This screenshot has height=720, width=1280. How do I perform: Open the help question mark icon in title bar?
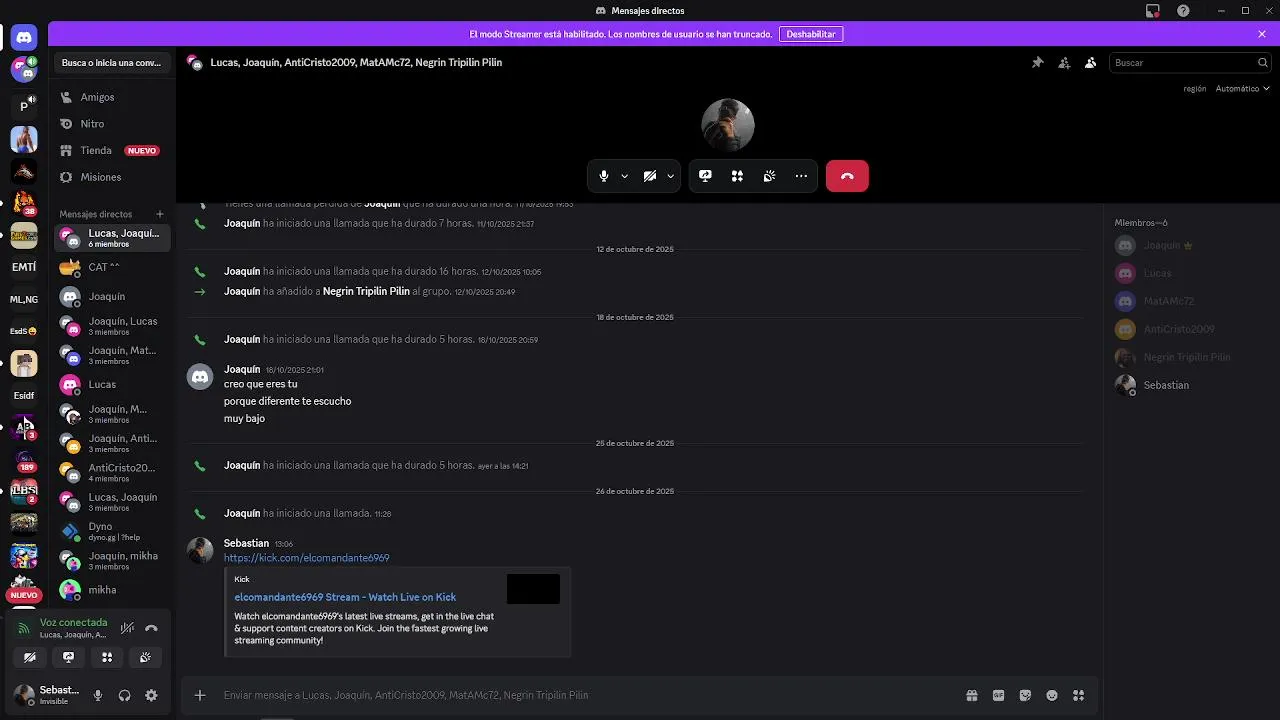coord(1184,11)
